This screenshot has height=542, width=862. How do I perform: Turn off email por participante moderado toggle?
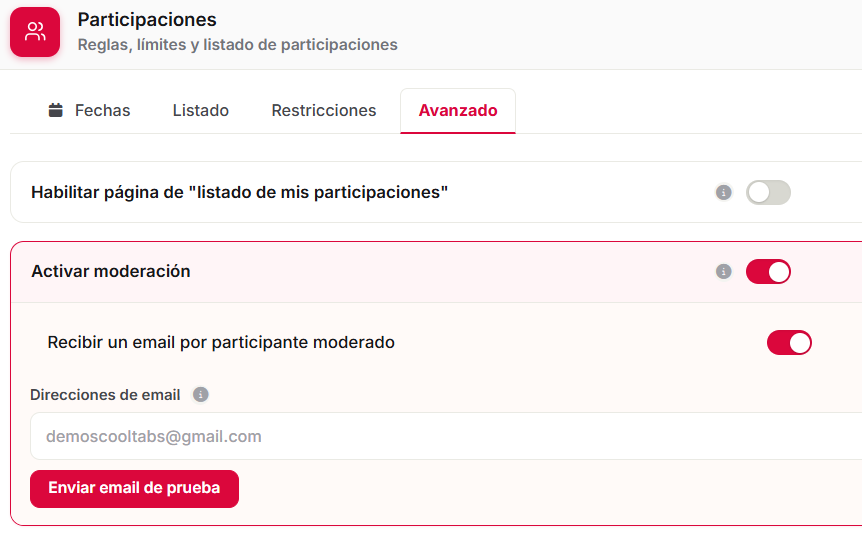point(789,342)
